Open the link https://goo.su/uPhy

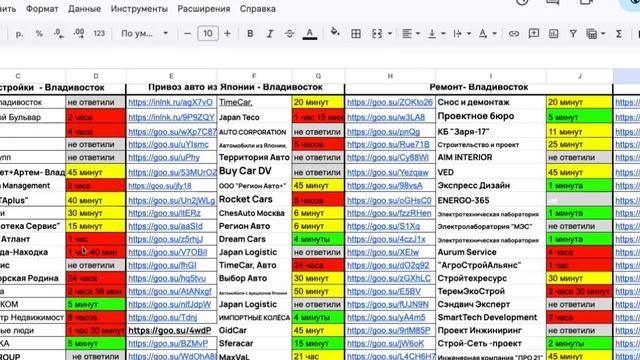pyautogui.click(x=164, y=157)
